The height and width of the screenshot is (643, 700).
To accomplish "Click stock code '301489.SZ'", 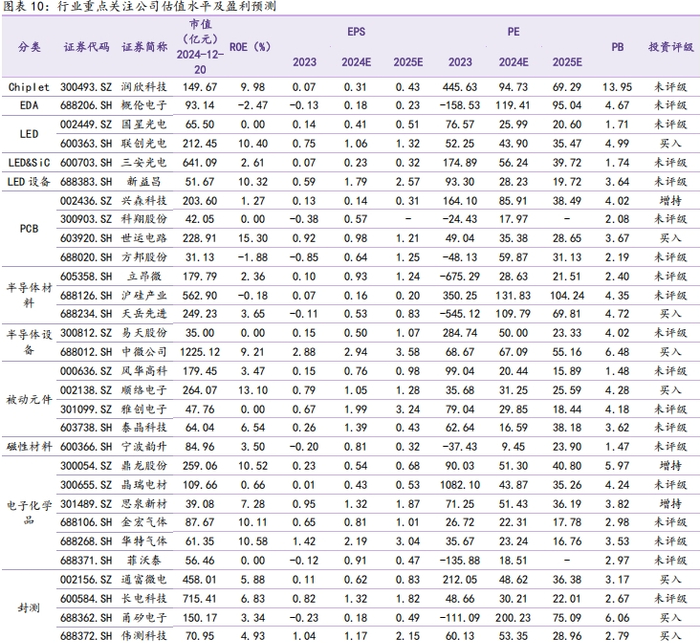I will point(86,504).
